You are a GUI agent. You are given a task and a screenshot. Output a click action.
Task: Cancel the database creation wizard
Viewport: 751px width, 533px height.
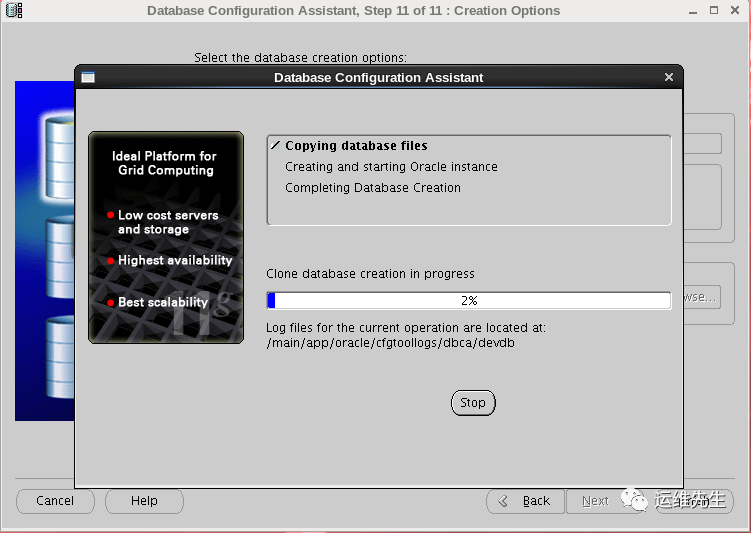pos(55,501)
